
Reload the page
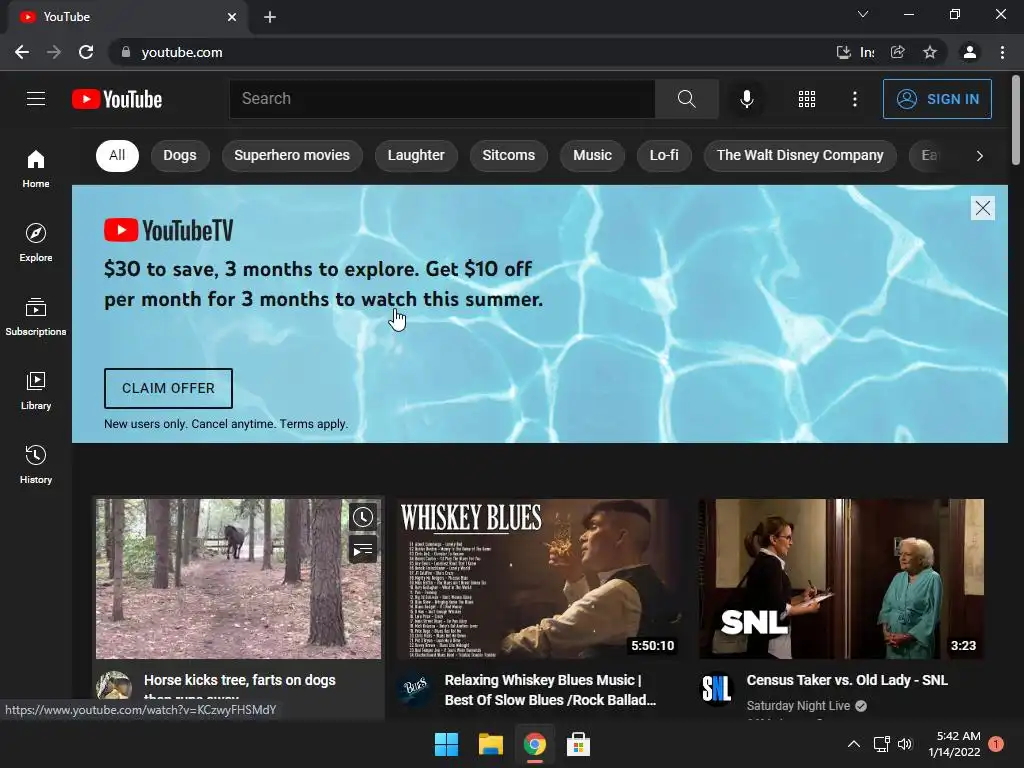tap(86, 52)
